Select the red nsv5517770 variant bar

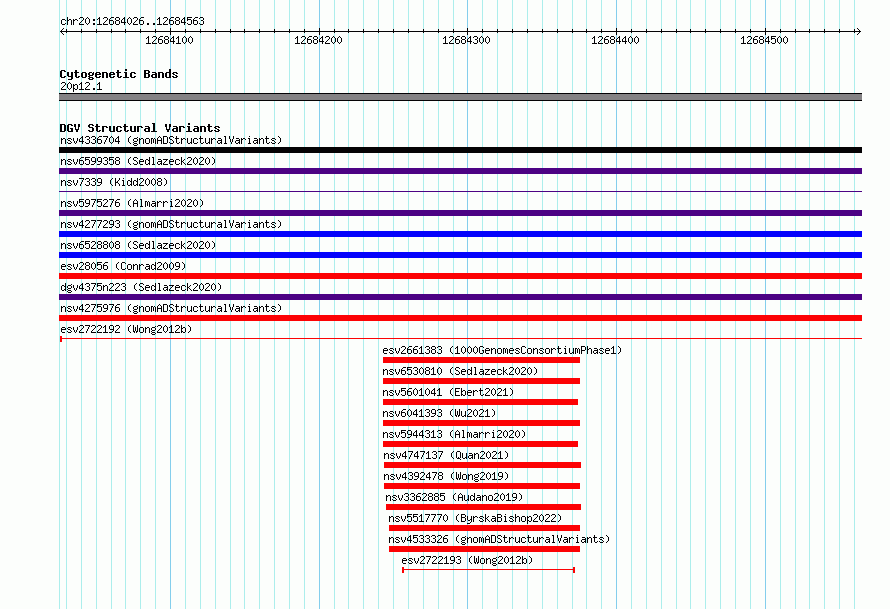484,528
